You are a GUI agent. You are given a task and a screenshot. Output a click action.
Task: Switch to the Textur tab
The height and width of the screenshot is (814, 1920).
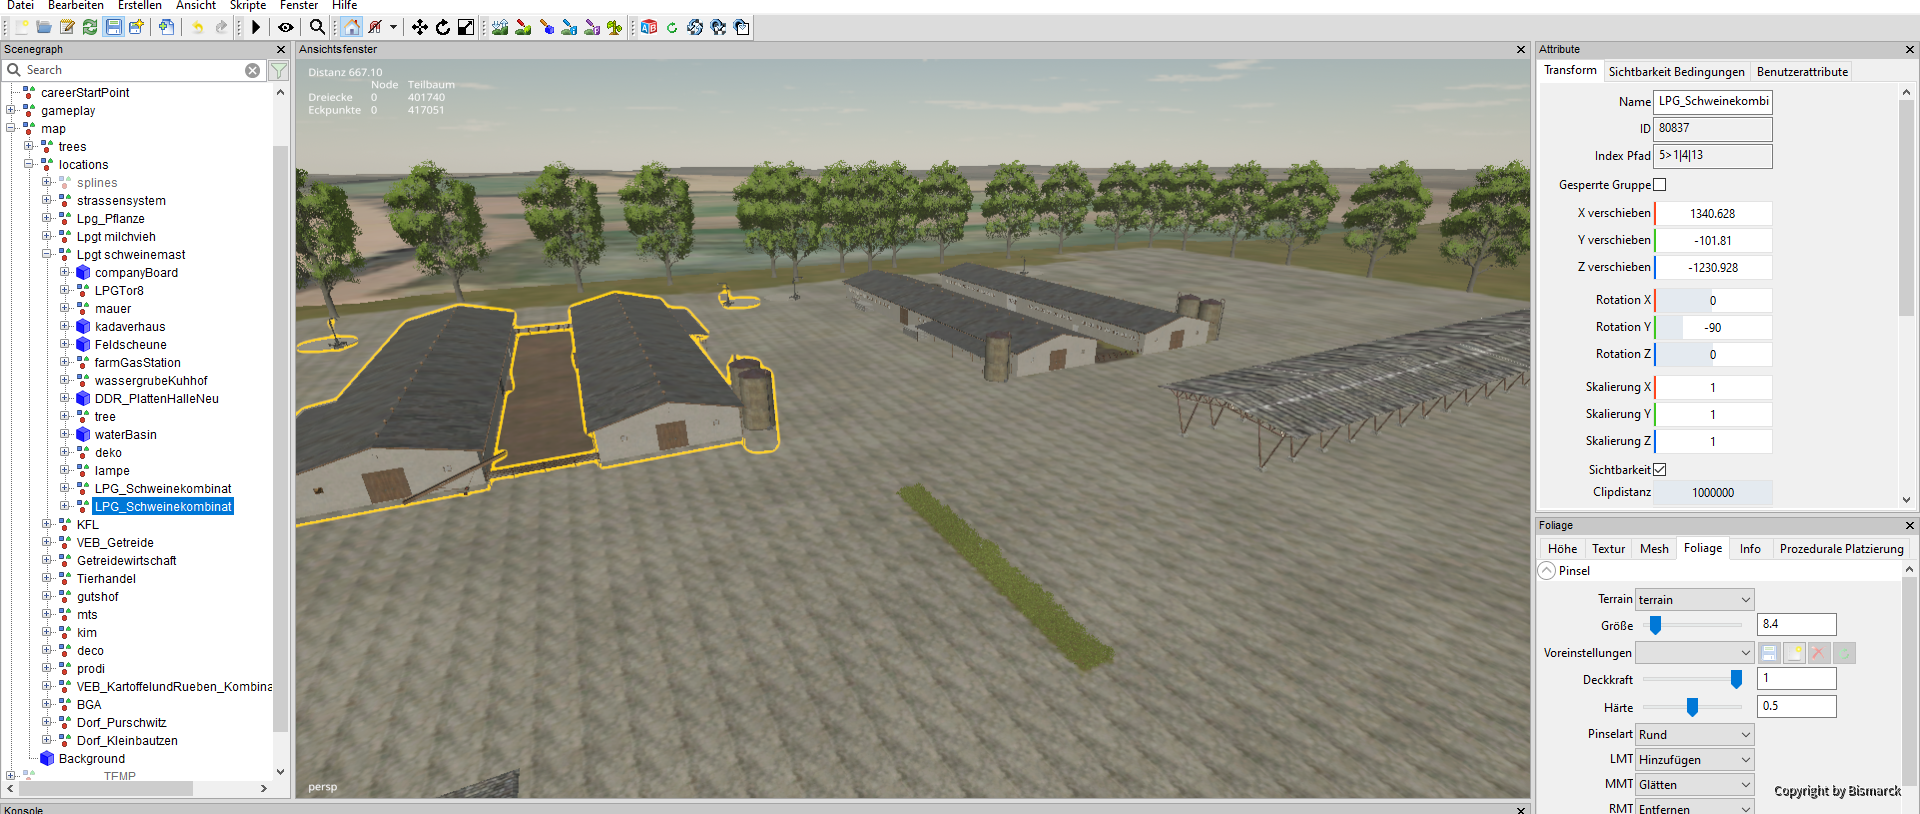point(1608,549)
